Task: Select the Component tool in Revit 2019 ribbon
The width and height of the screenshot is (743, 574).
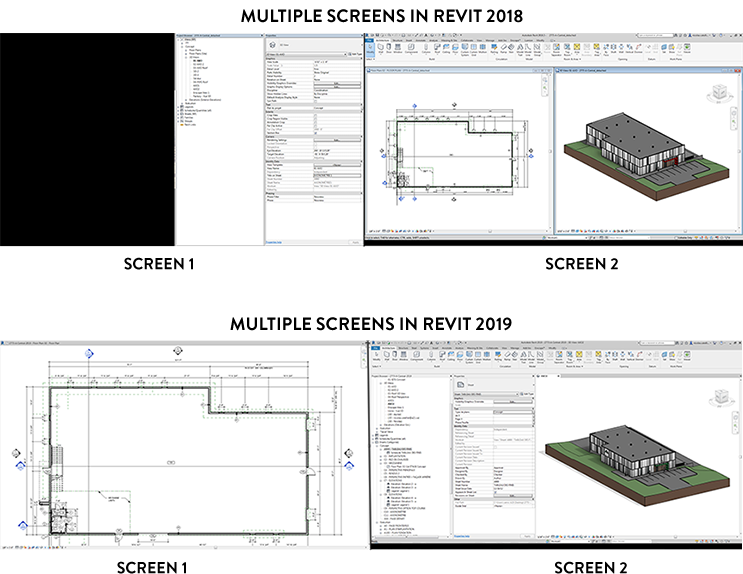Action: (x=417, y=356)
